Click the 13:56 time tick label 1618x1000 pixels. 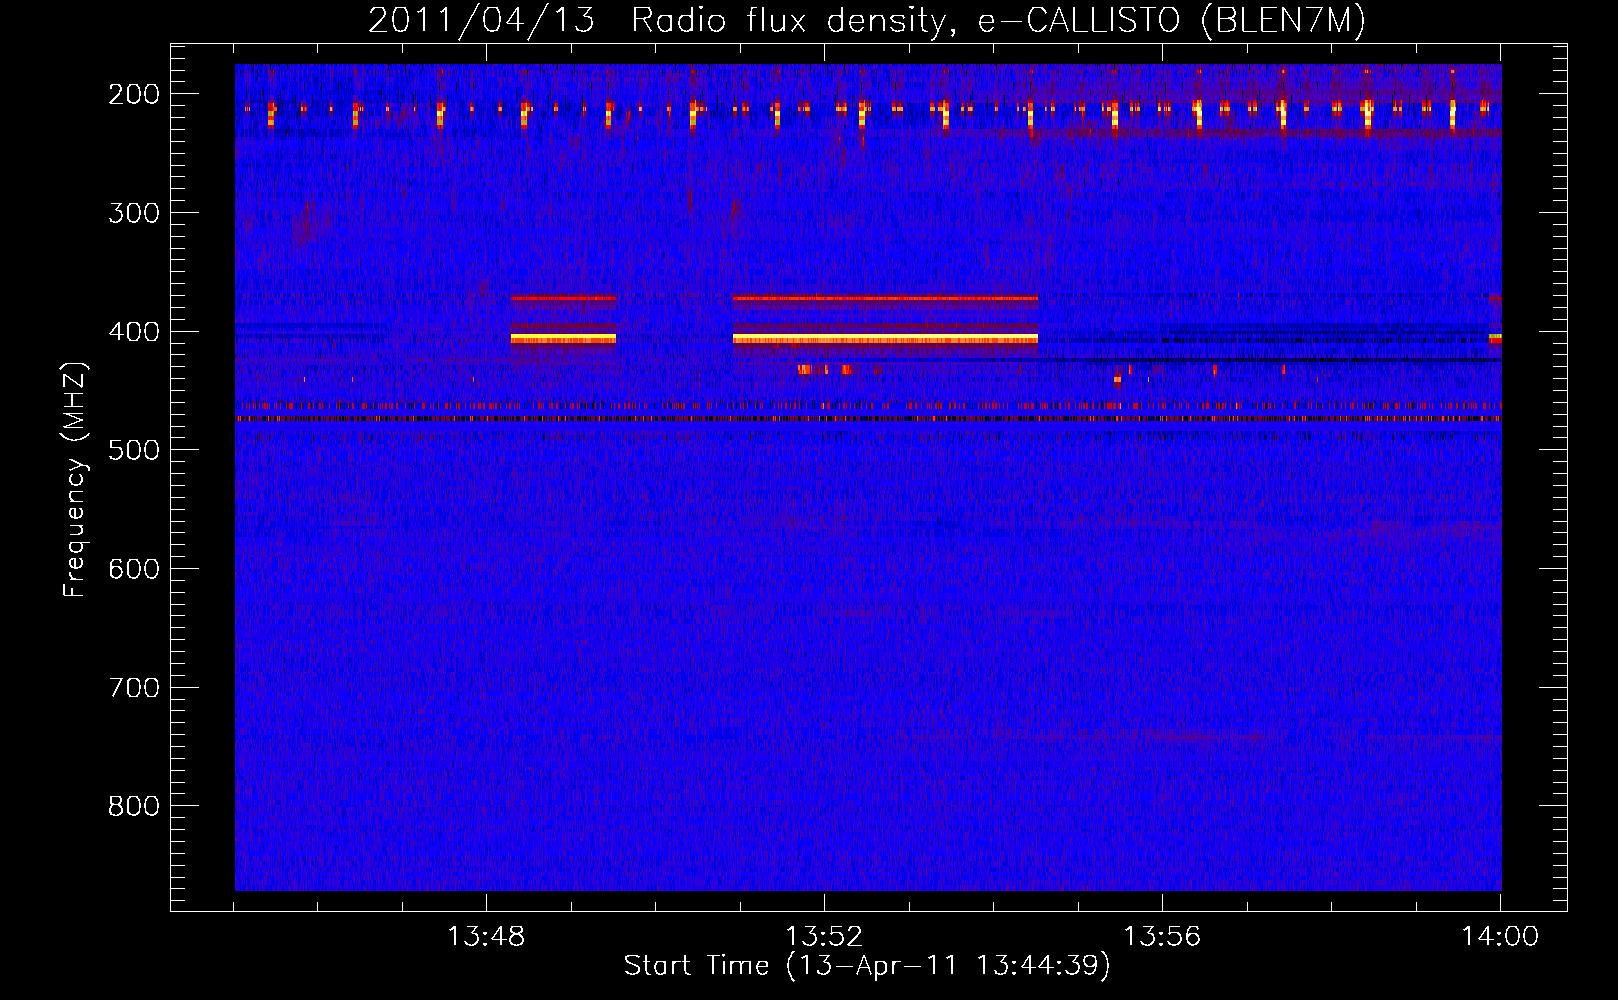1162,937
